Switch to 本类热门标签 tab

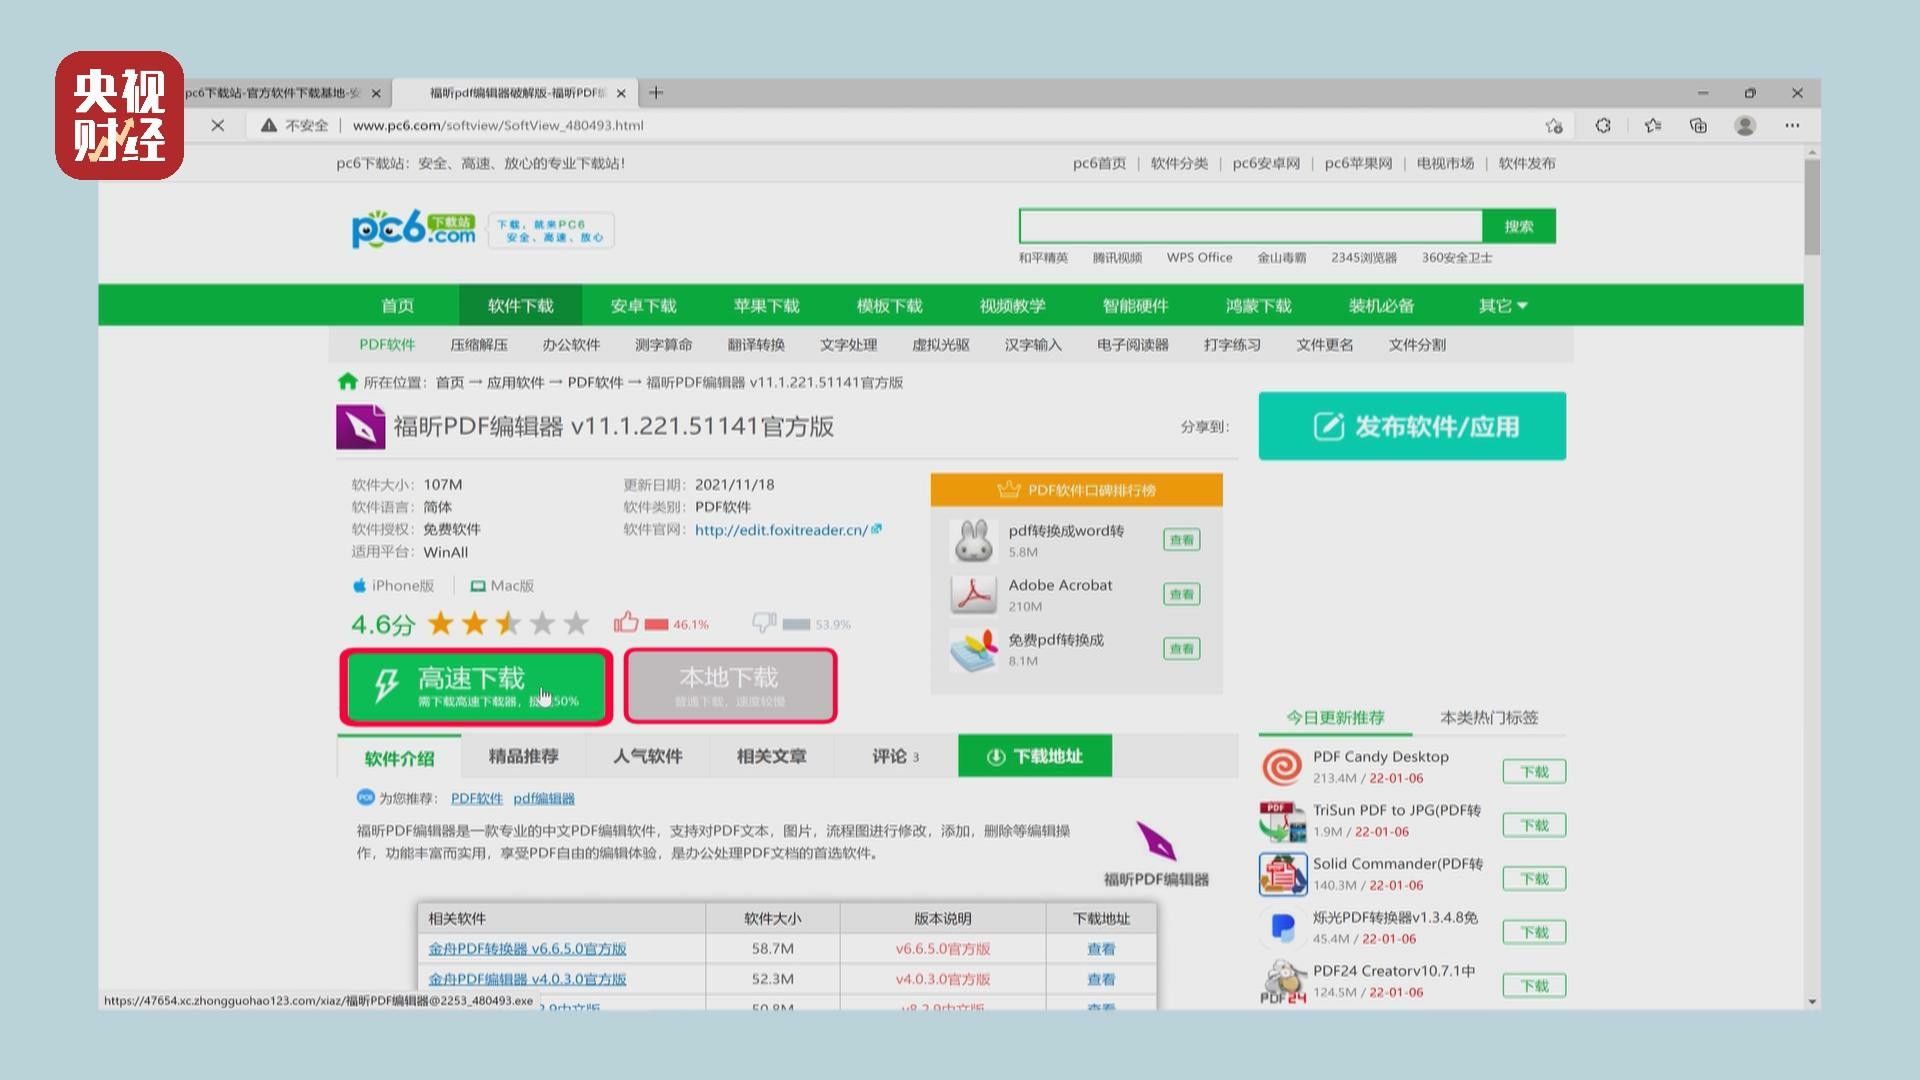[1489, 718]
